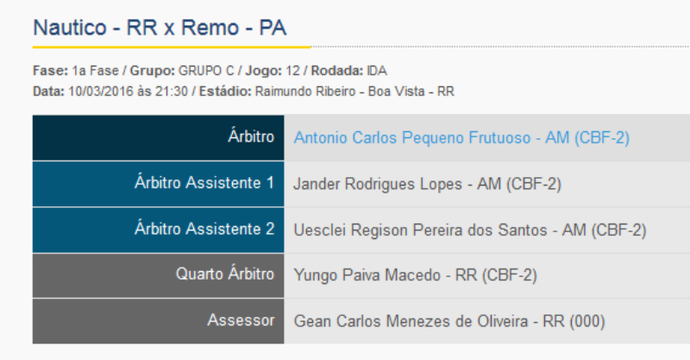The image size is (690, 360).
Task: Click the AM (CBF-2) tag on referee link
Action: [587, 138]
